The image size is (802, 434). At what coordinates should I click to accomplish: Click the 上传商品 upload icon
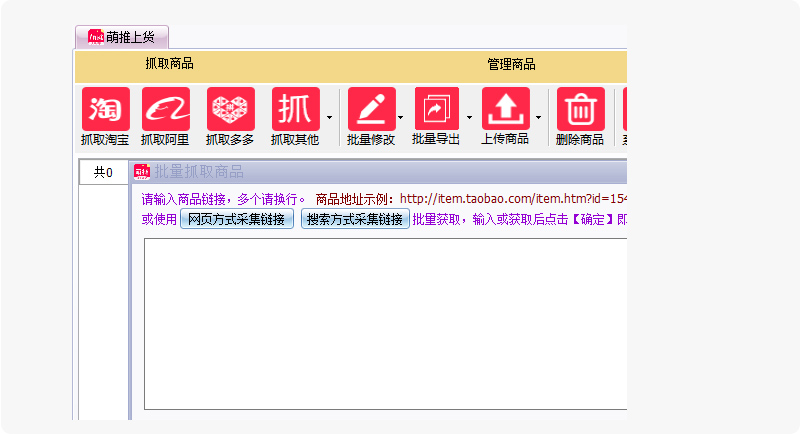pos(506,109)
